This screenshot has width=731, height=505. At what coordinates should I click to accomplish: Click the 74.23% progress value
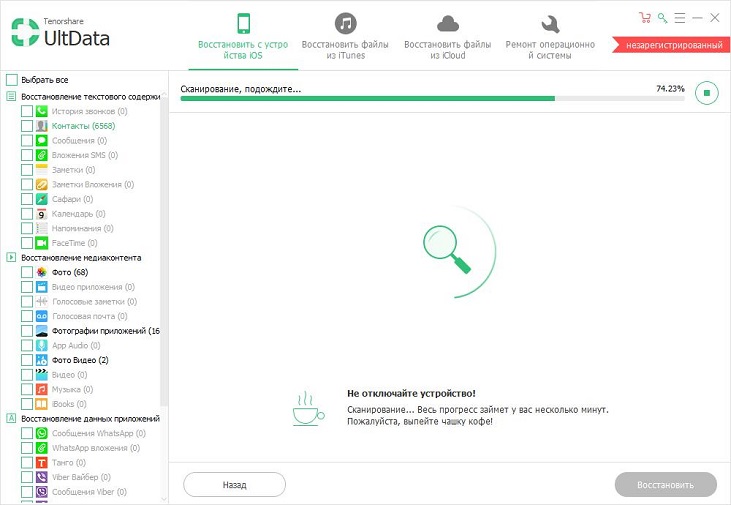[x=670, y=89]
